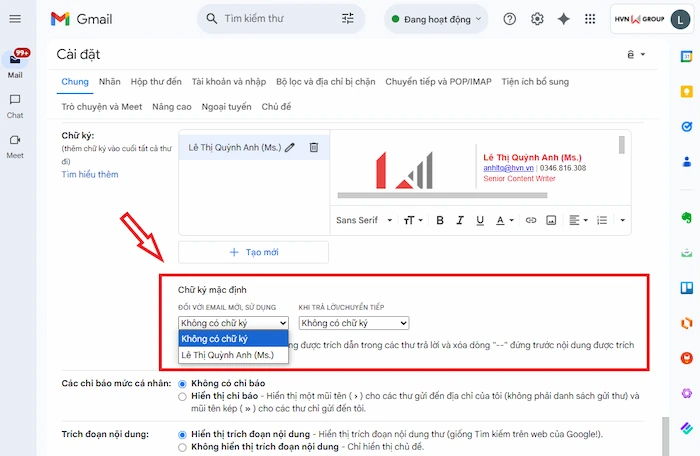Toggle bold formatting in signature editor
Viewport: 700px width, 456px height.
[439, 219]
